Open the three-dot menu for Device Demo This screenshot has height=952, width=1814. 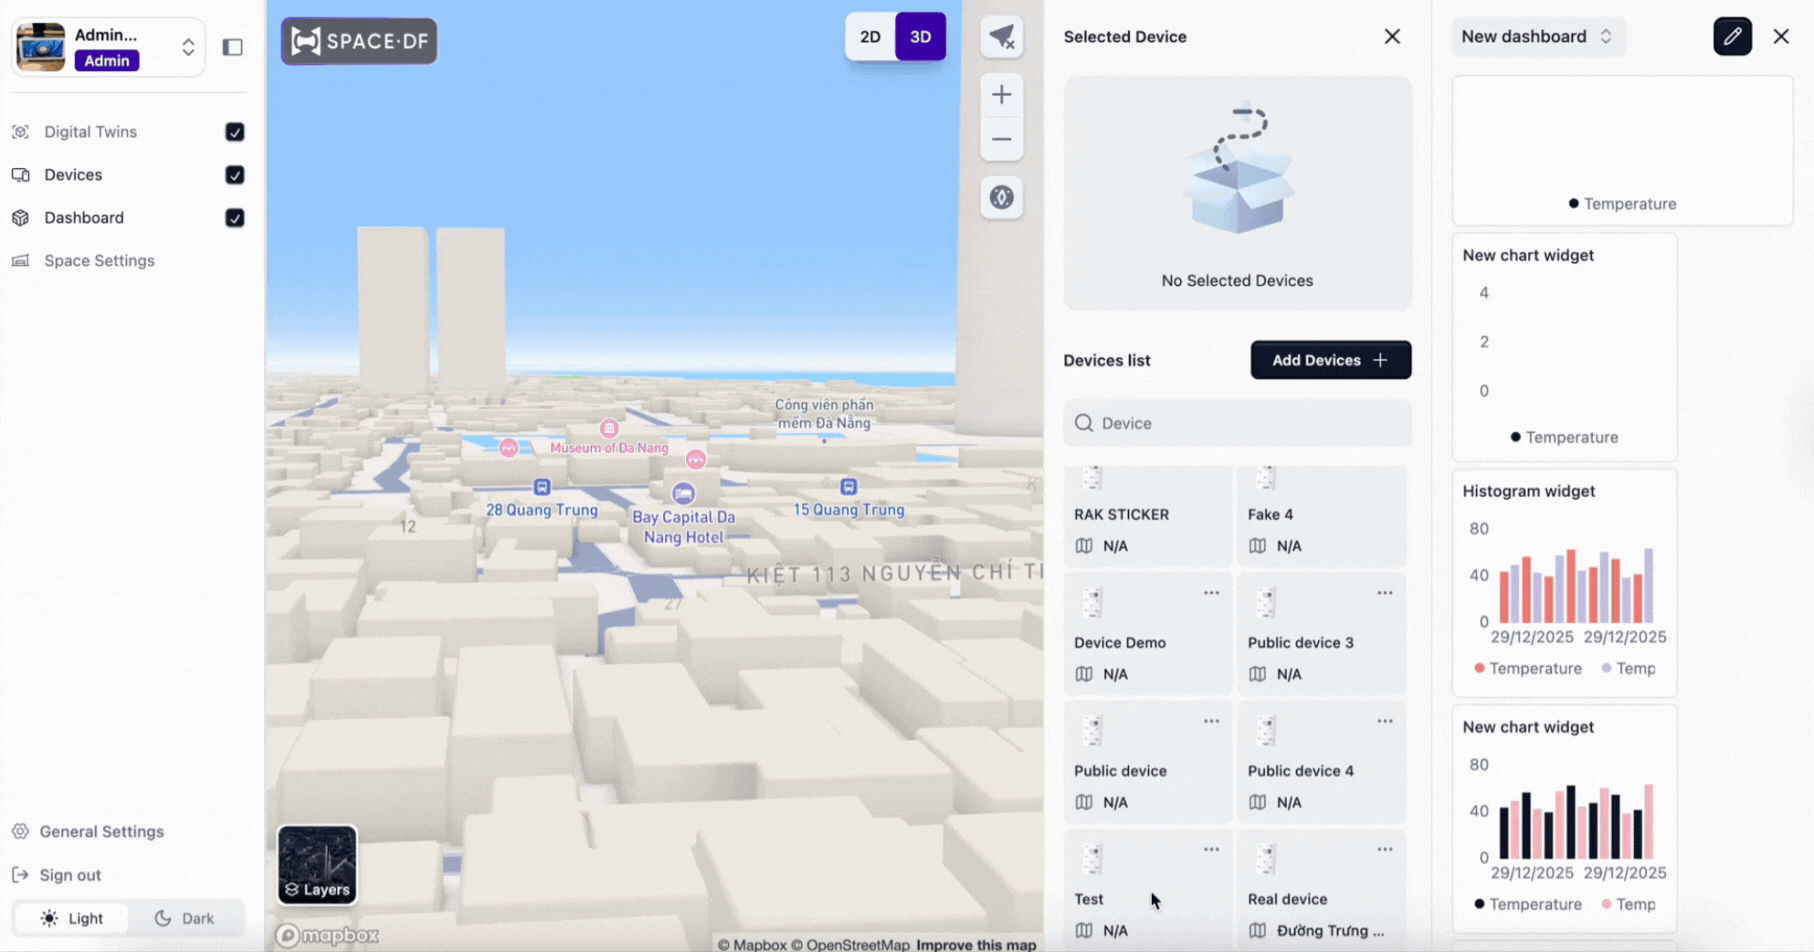click(x=1211, y=593)
